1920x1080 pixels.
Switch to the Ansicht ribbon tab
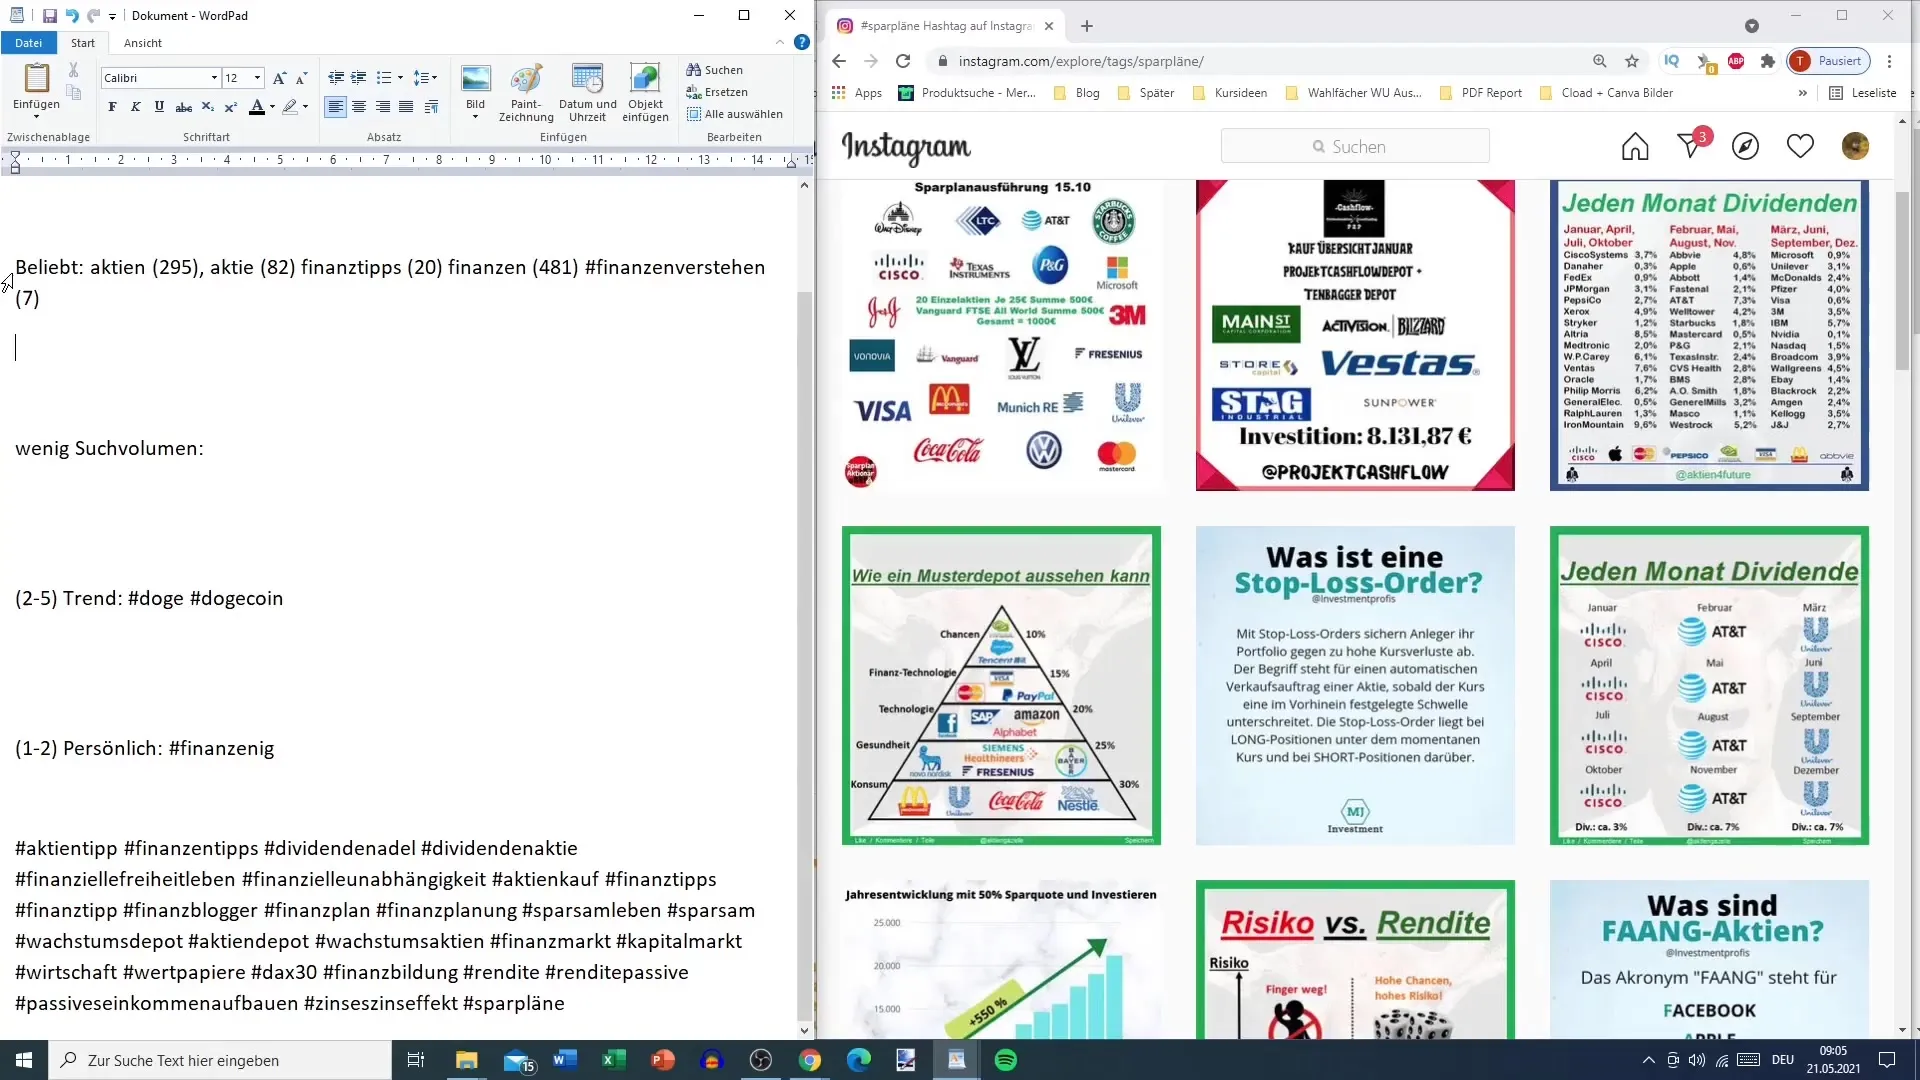143,43
